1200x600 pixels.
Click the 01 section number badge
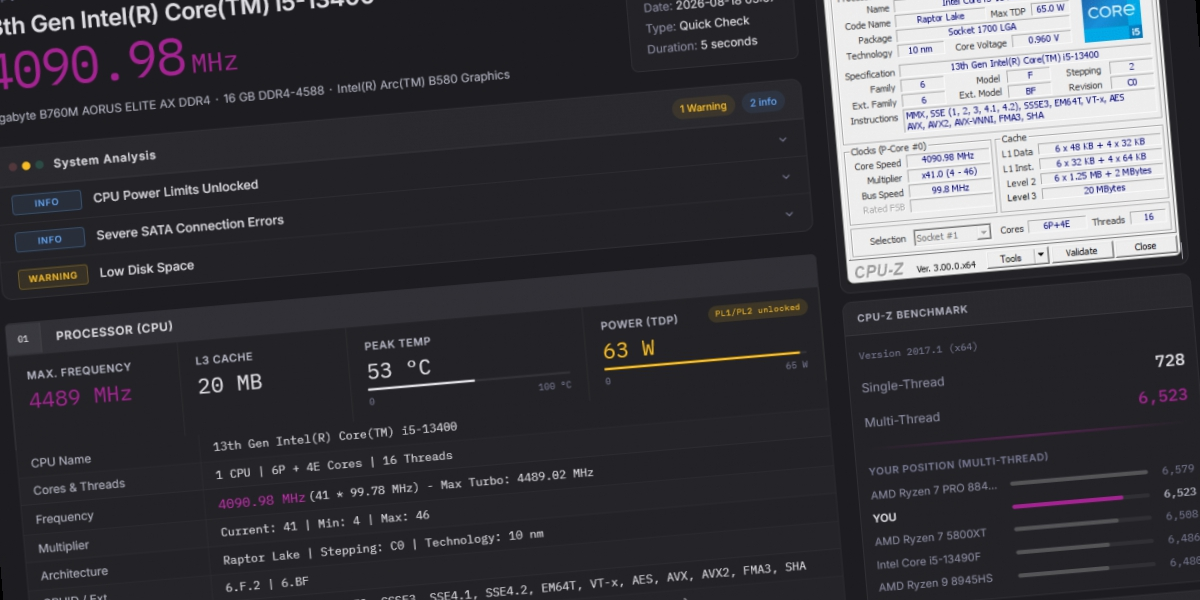[23, 339]
